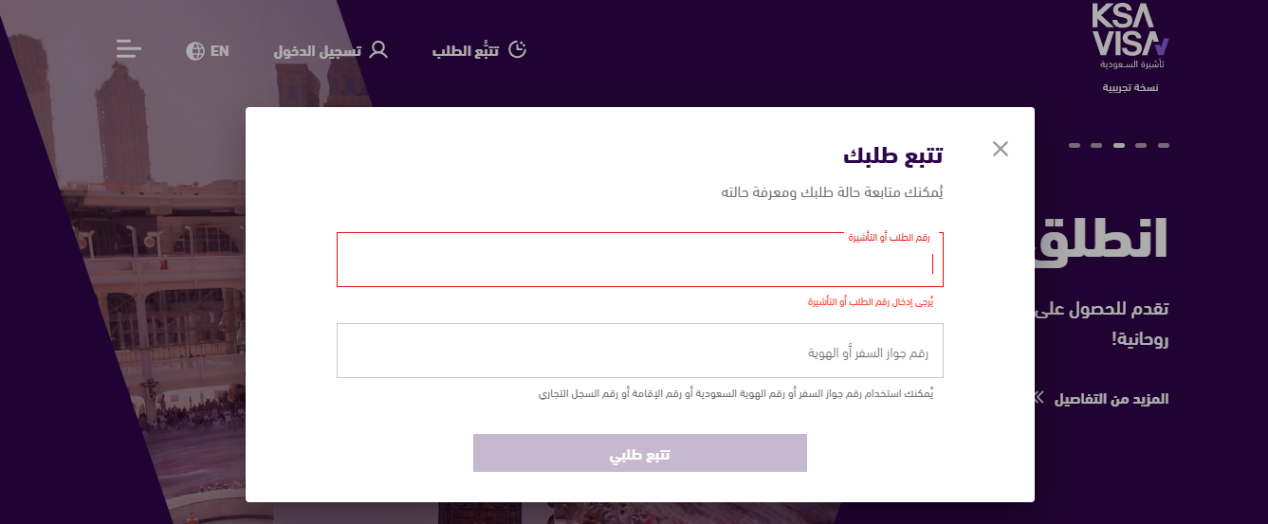Open the المزيد من التفاصيل link
The image size is (1268, 524).
click(x=1111, y=398)
